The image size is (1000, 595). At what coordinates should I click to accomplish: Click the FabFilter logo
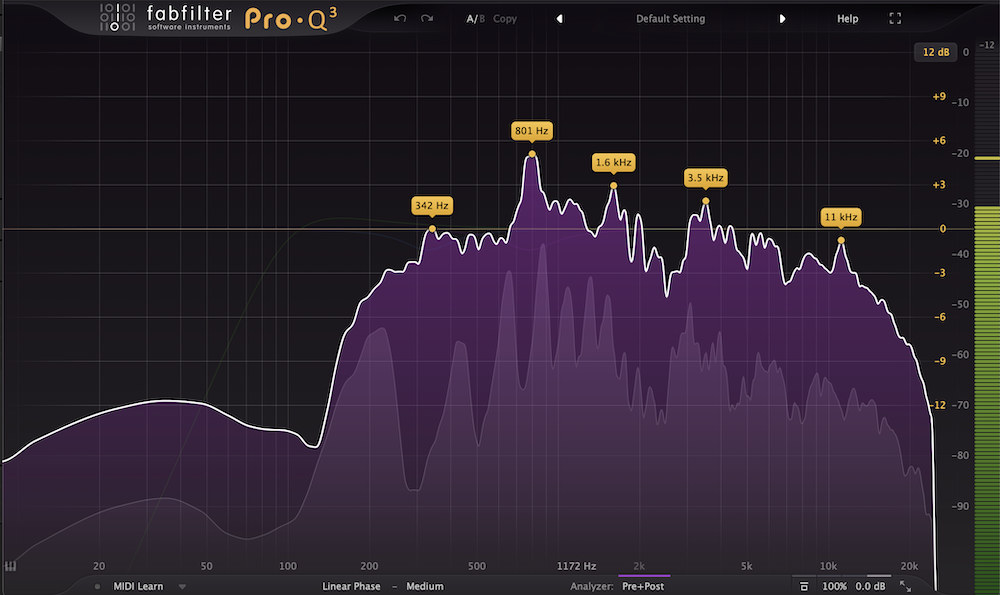pos(166,18)
